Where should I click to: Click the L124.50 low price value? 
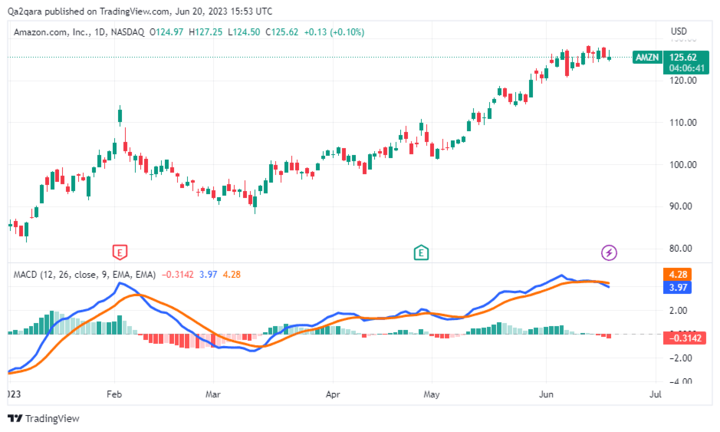point(244,32)
